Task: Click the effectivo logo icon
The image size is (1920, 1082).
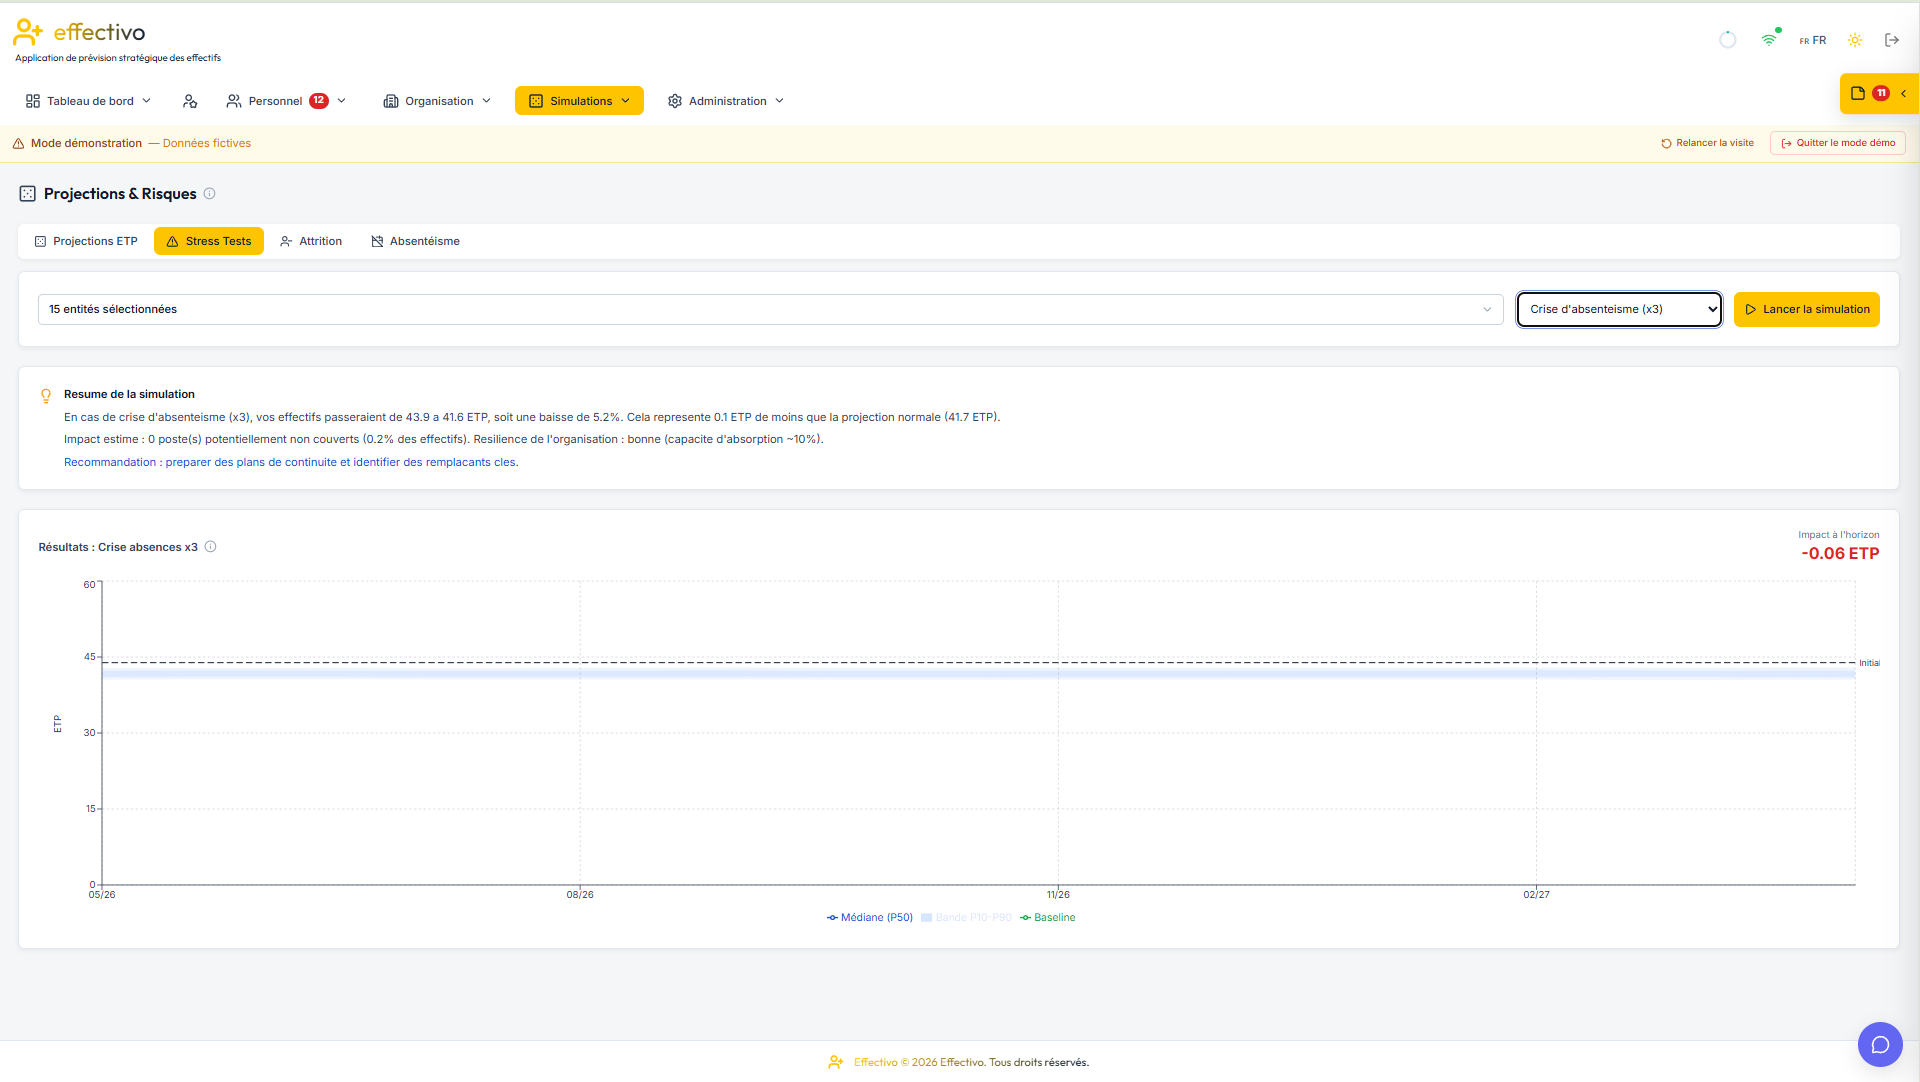Action: click(x=28, y=32)
